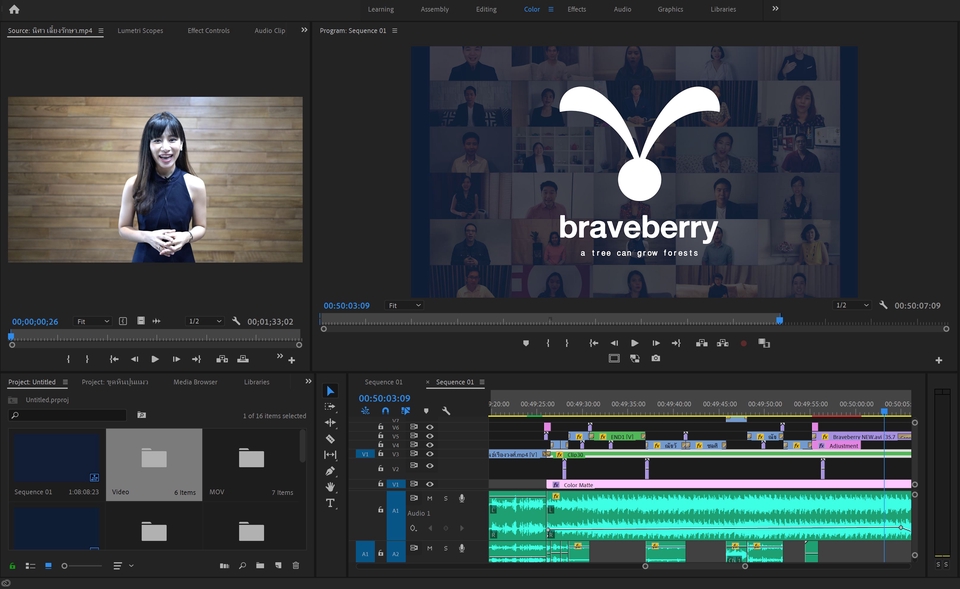Open Program monitor button editor plus
Viewport: 960px width, 589px height.
point(939,360)
